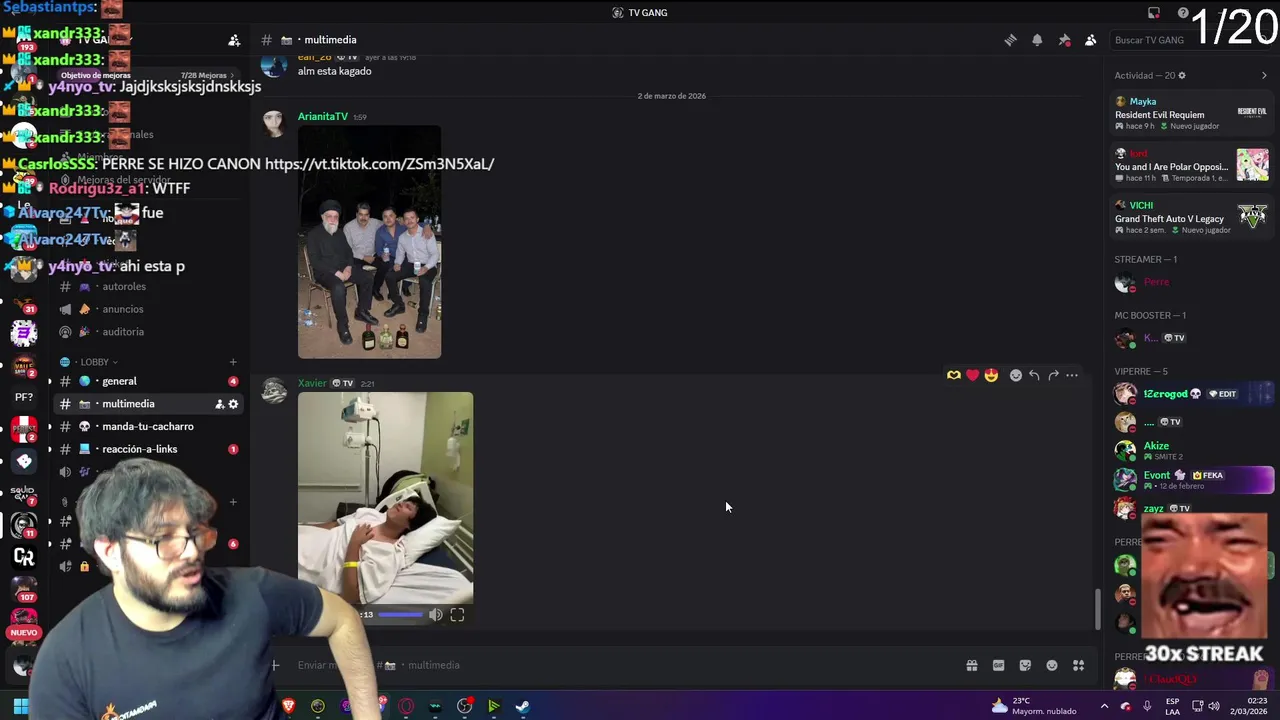Mute the video volume
Screen dimensions: 1280x720
(x=435, y=615)
